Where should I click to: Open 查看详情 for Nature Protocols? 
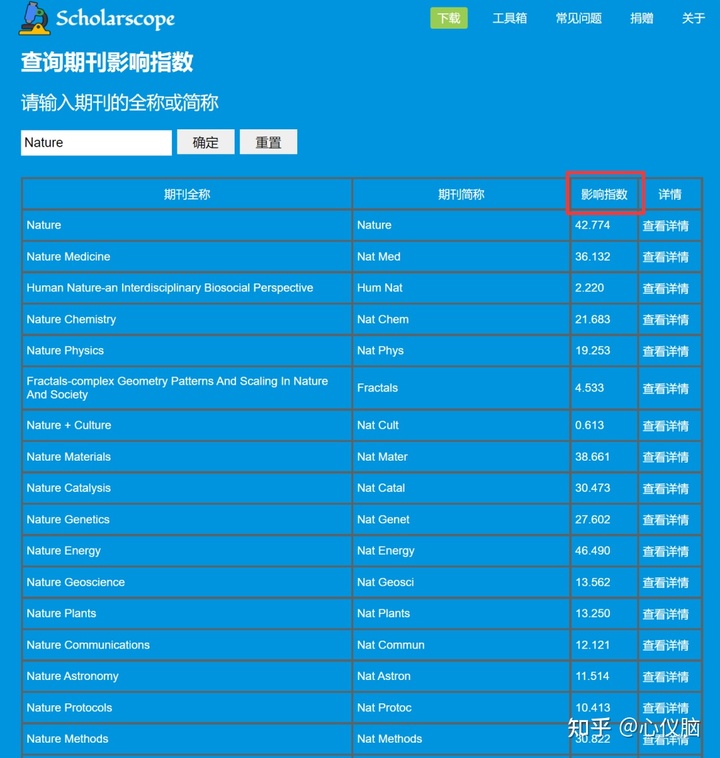tap(666, 708)
